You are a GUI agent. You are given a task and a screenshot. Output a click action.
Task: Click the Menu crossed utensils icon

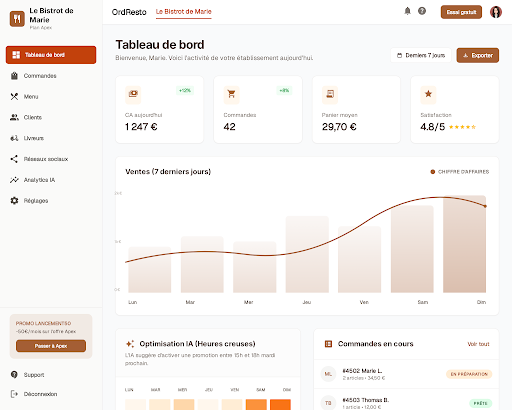(14, 97)
